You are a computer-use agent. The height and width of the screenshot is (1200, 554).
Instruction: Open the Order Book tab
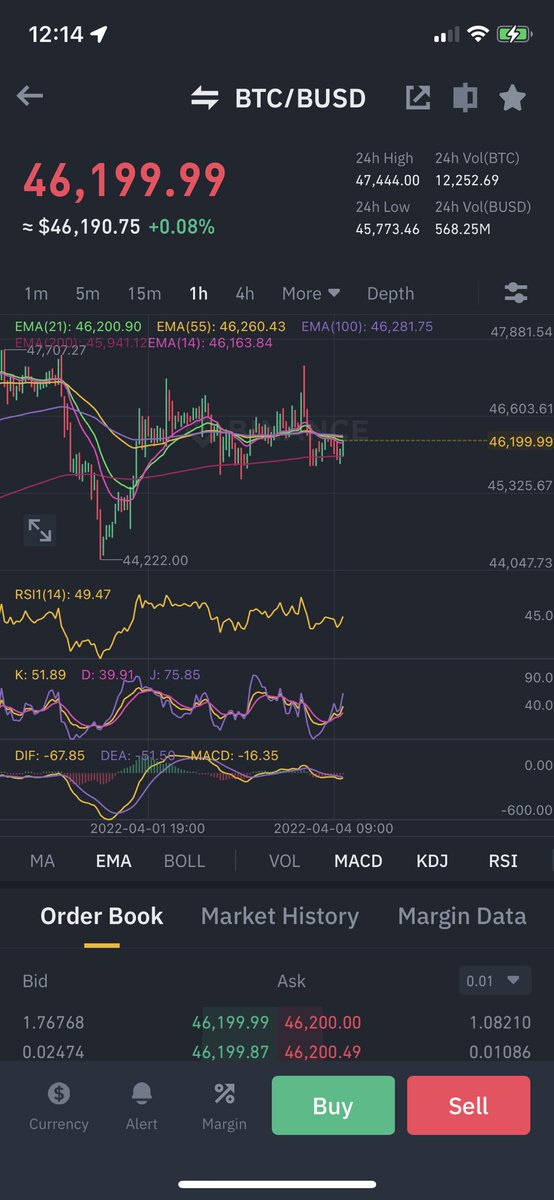tap(101, 916)
